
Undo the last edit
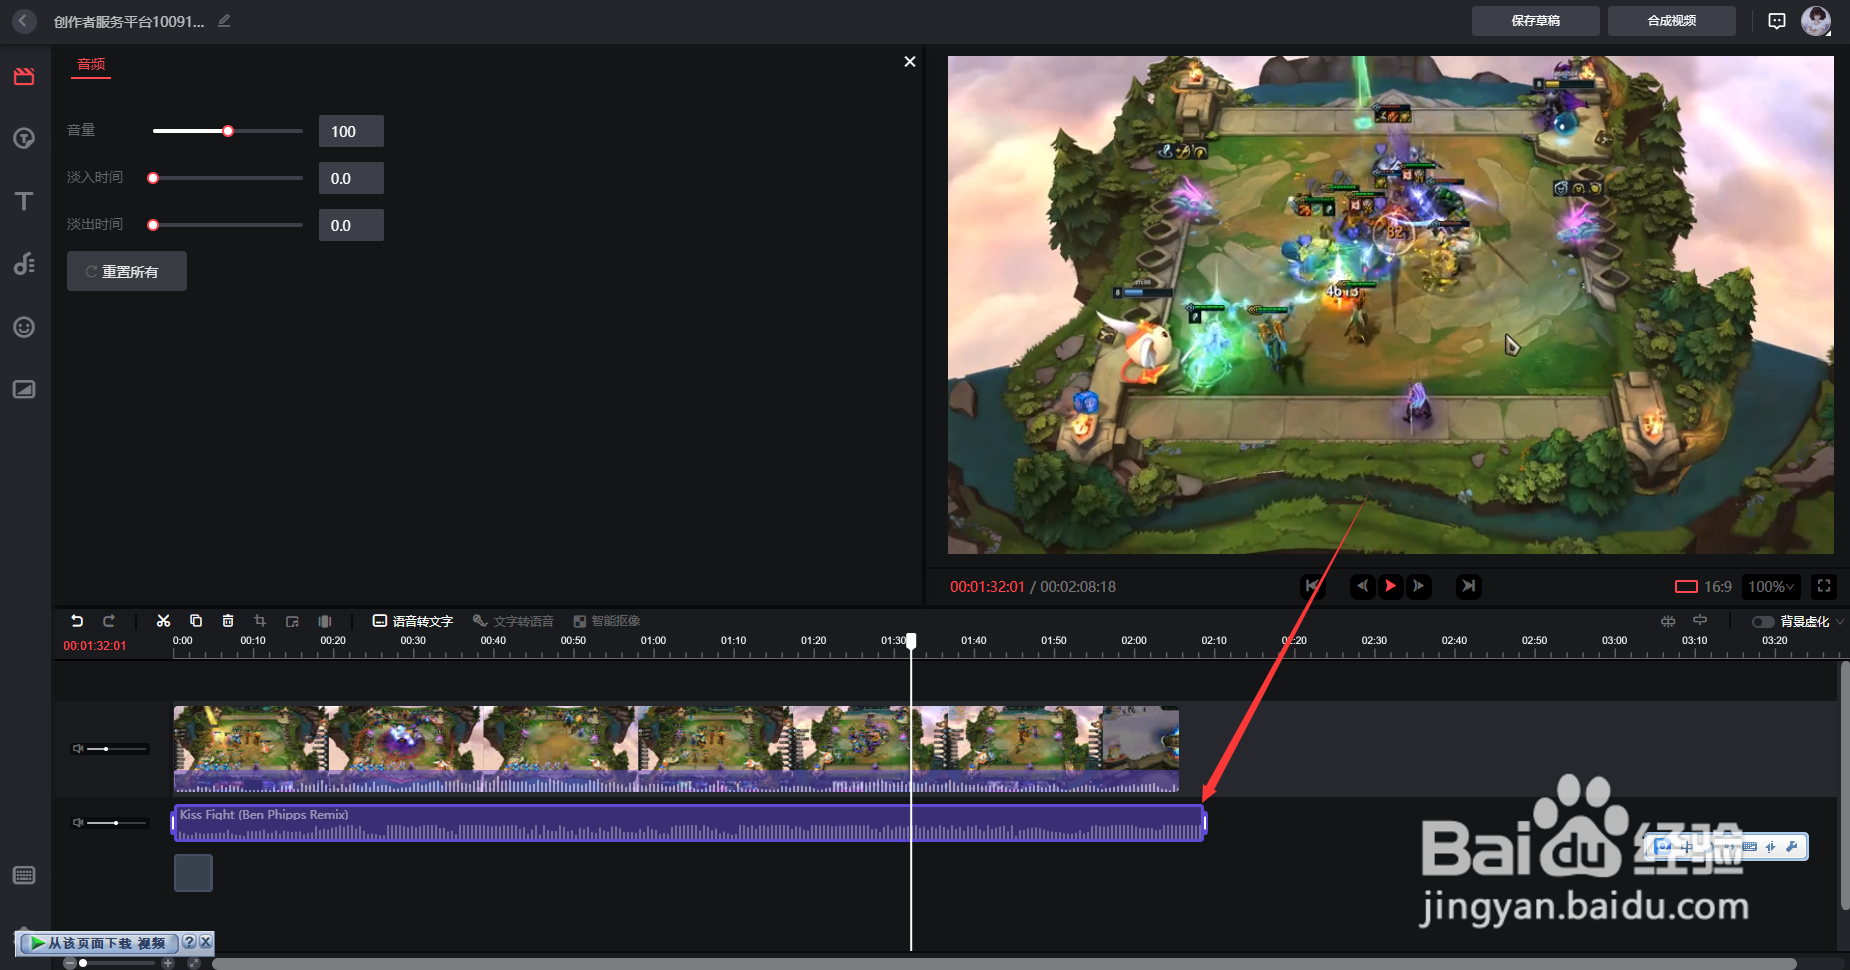(77, 621)
